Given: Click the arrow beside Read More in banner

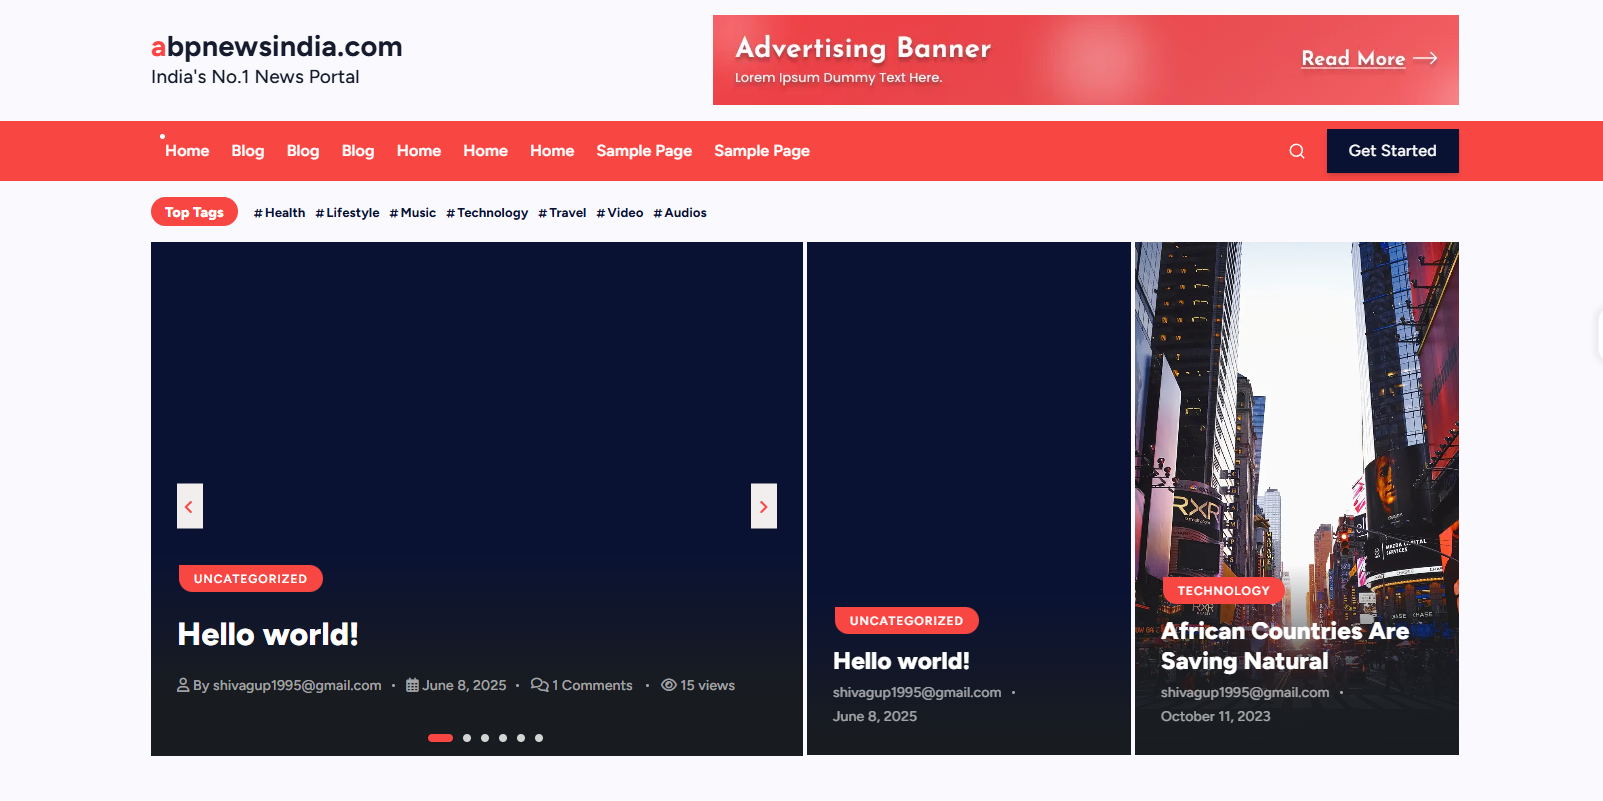Looking at the screenshot, I should point(1425,59).
